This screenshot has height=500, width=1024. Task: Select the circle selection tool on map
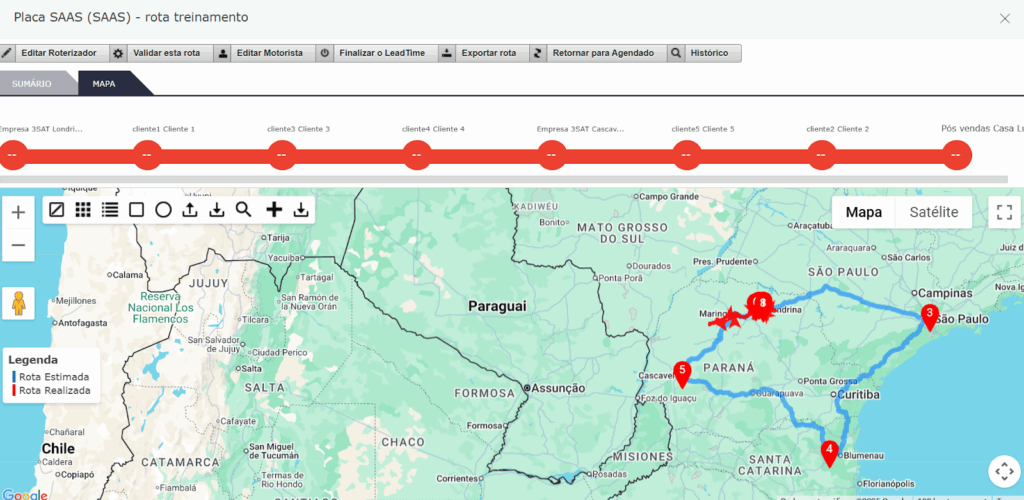click(x=163, y=210)
